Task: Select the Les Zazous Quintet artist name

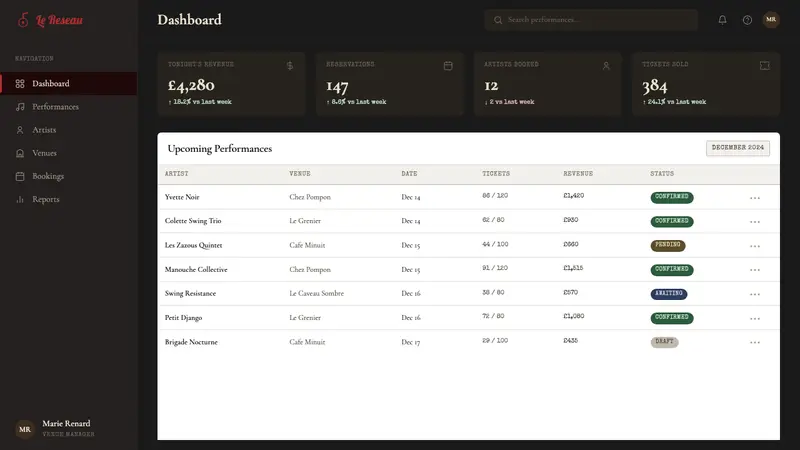Action: 193,245
